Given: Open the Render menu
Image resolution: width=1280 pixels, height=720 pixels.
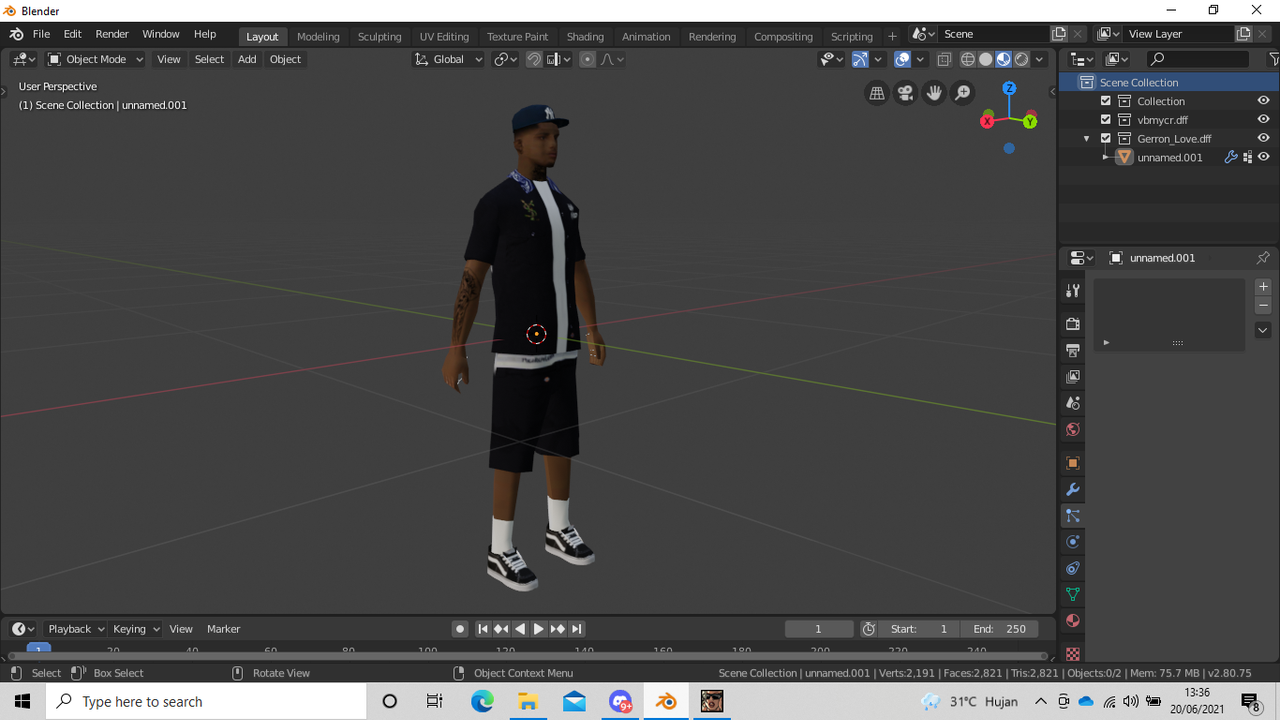Looking at the screenshot, I should (112, 34).
